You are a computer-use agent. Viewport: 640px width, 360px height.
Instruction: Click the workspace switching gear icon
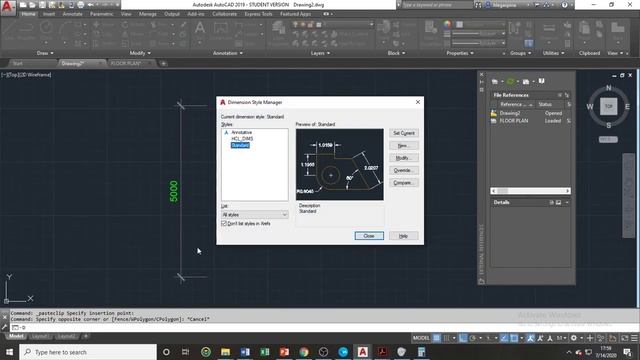point(574,338)
